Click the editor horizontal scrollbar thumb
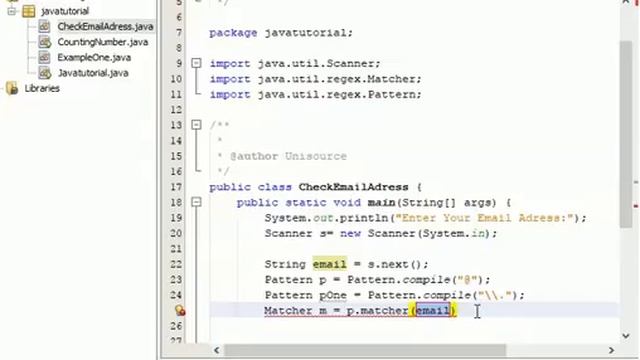 365,350
